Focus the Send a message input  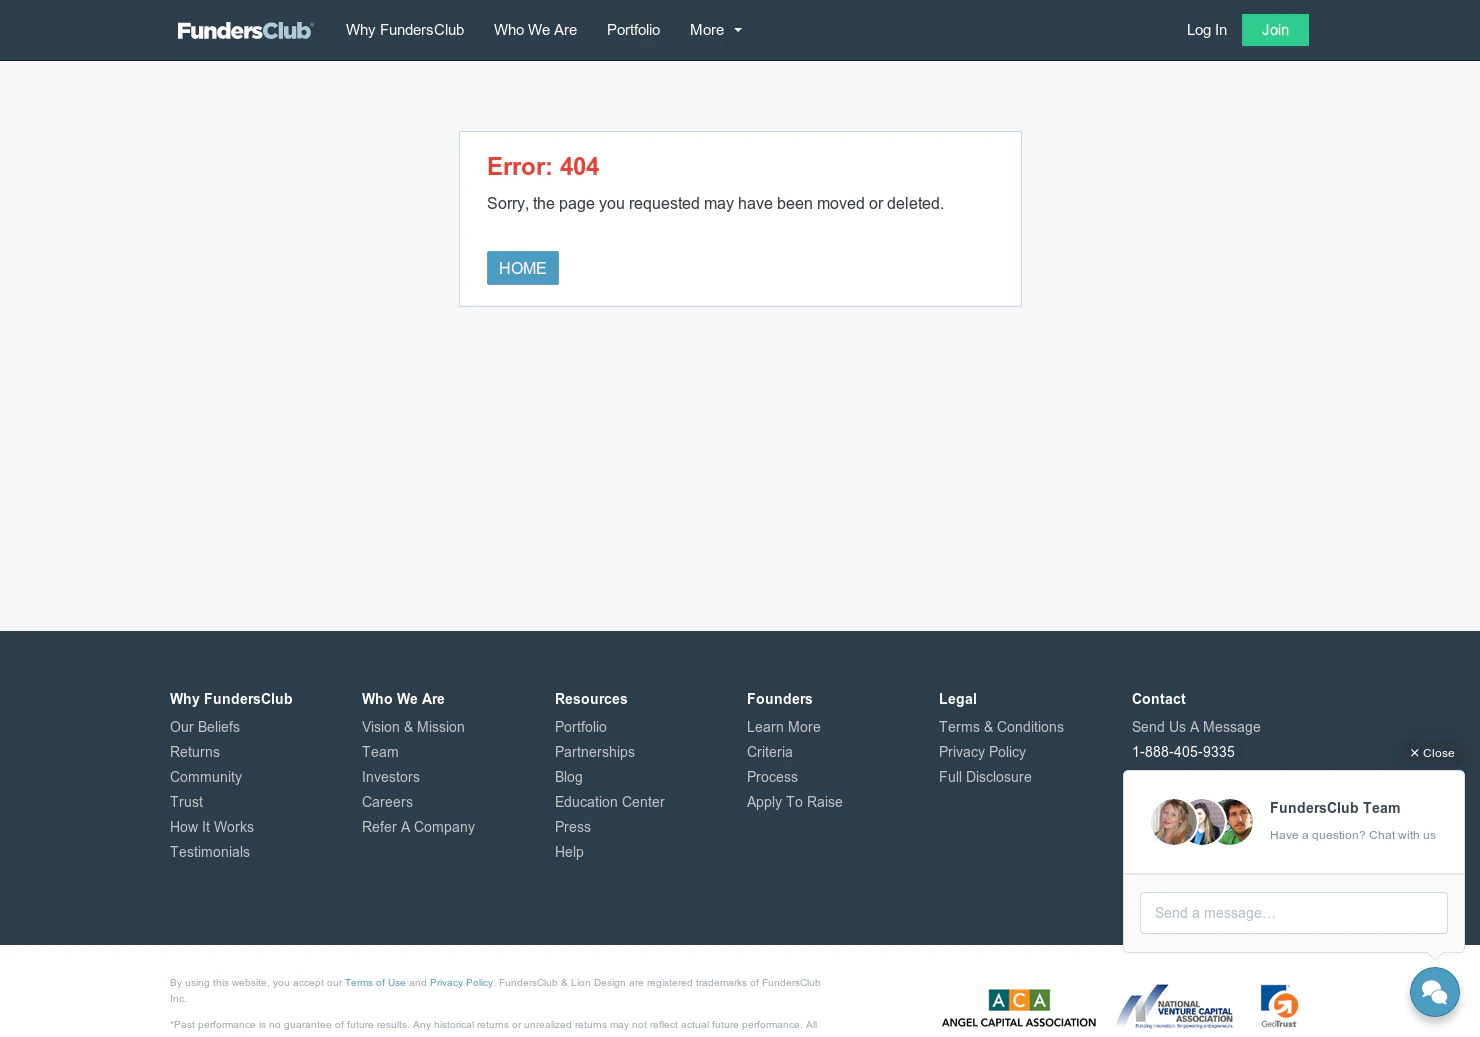coord(1293,913)
